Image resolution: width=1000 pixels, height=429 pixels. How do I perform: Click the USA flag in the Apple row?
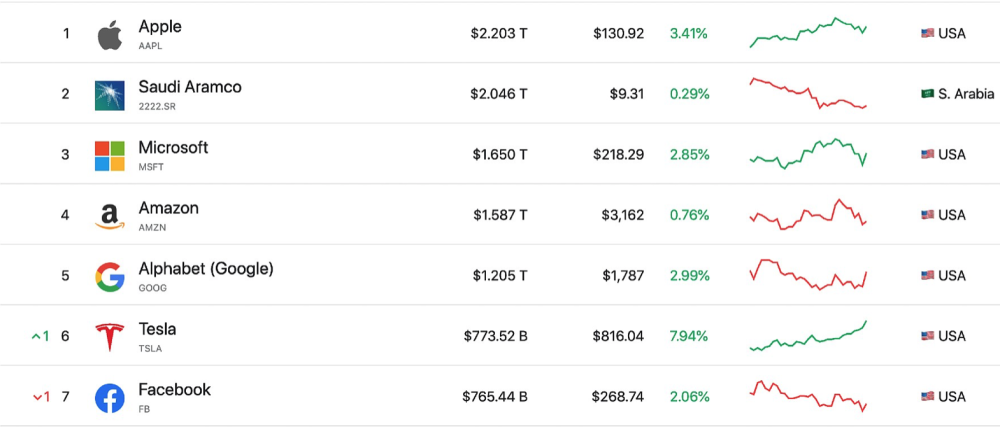click(x=927, y=33)
